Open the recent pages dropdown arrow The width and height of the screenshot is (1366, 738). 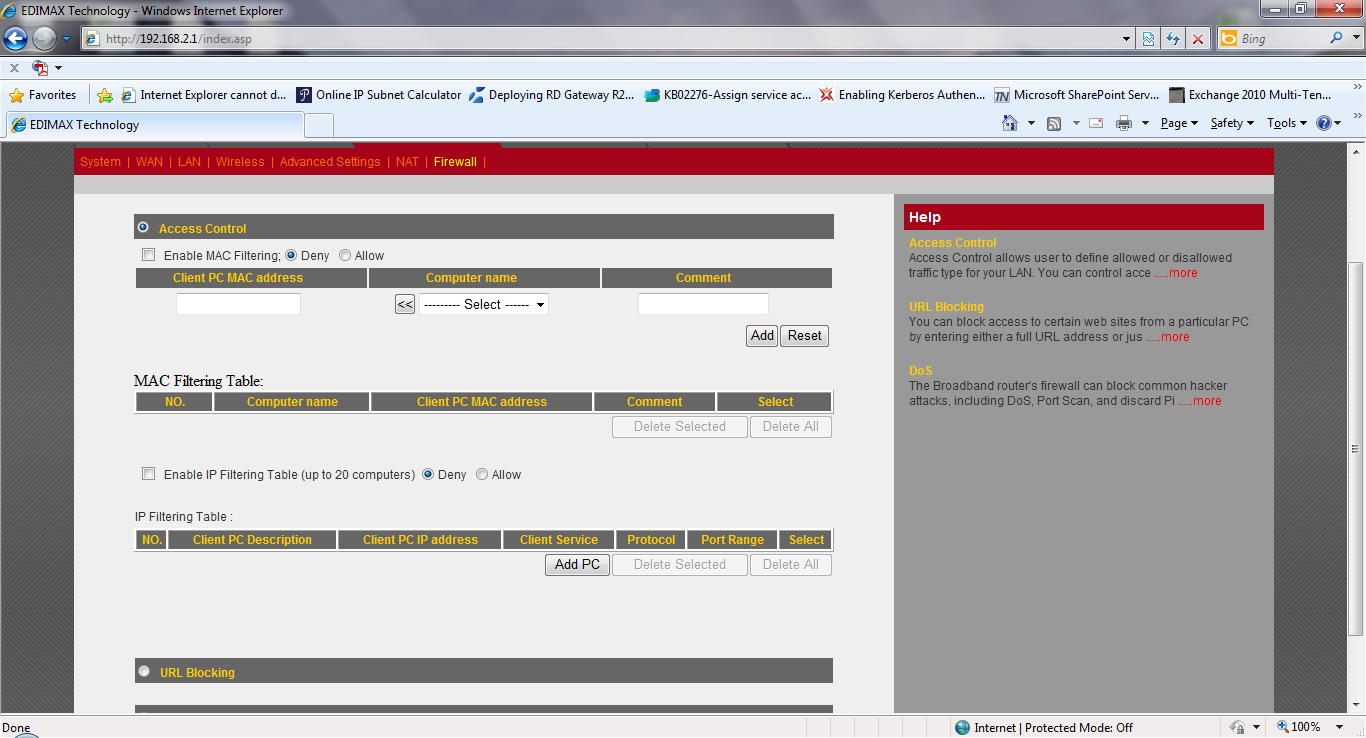[66, 39]
